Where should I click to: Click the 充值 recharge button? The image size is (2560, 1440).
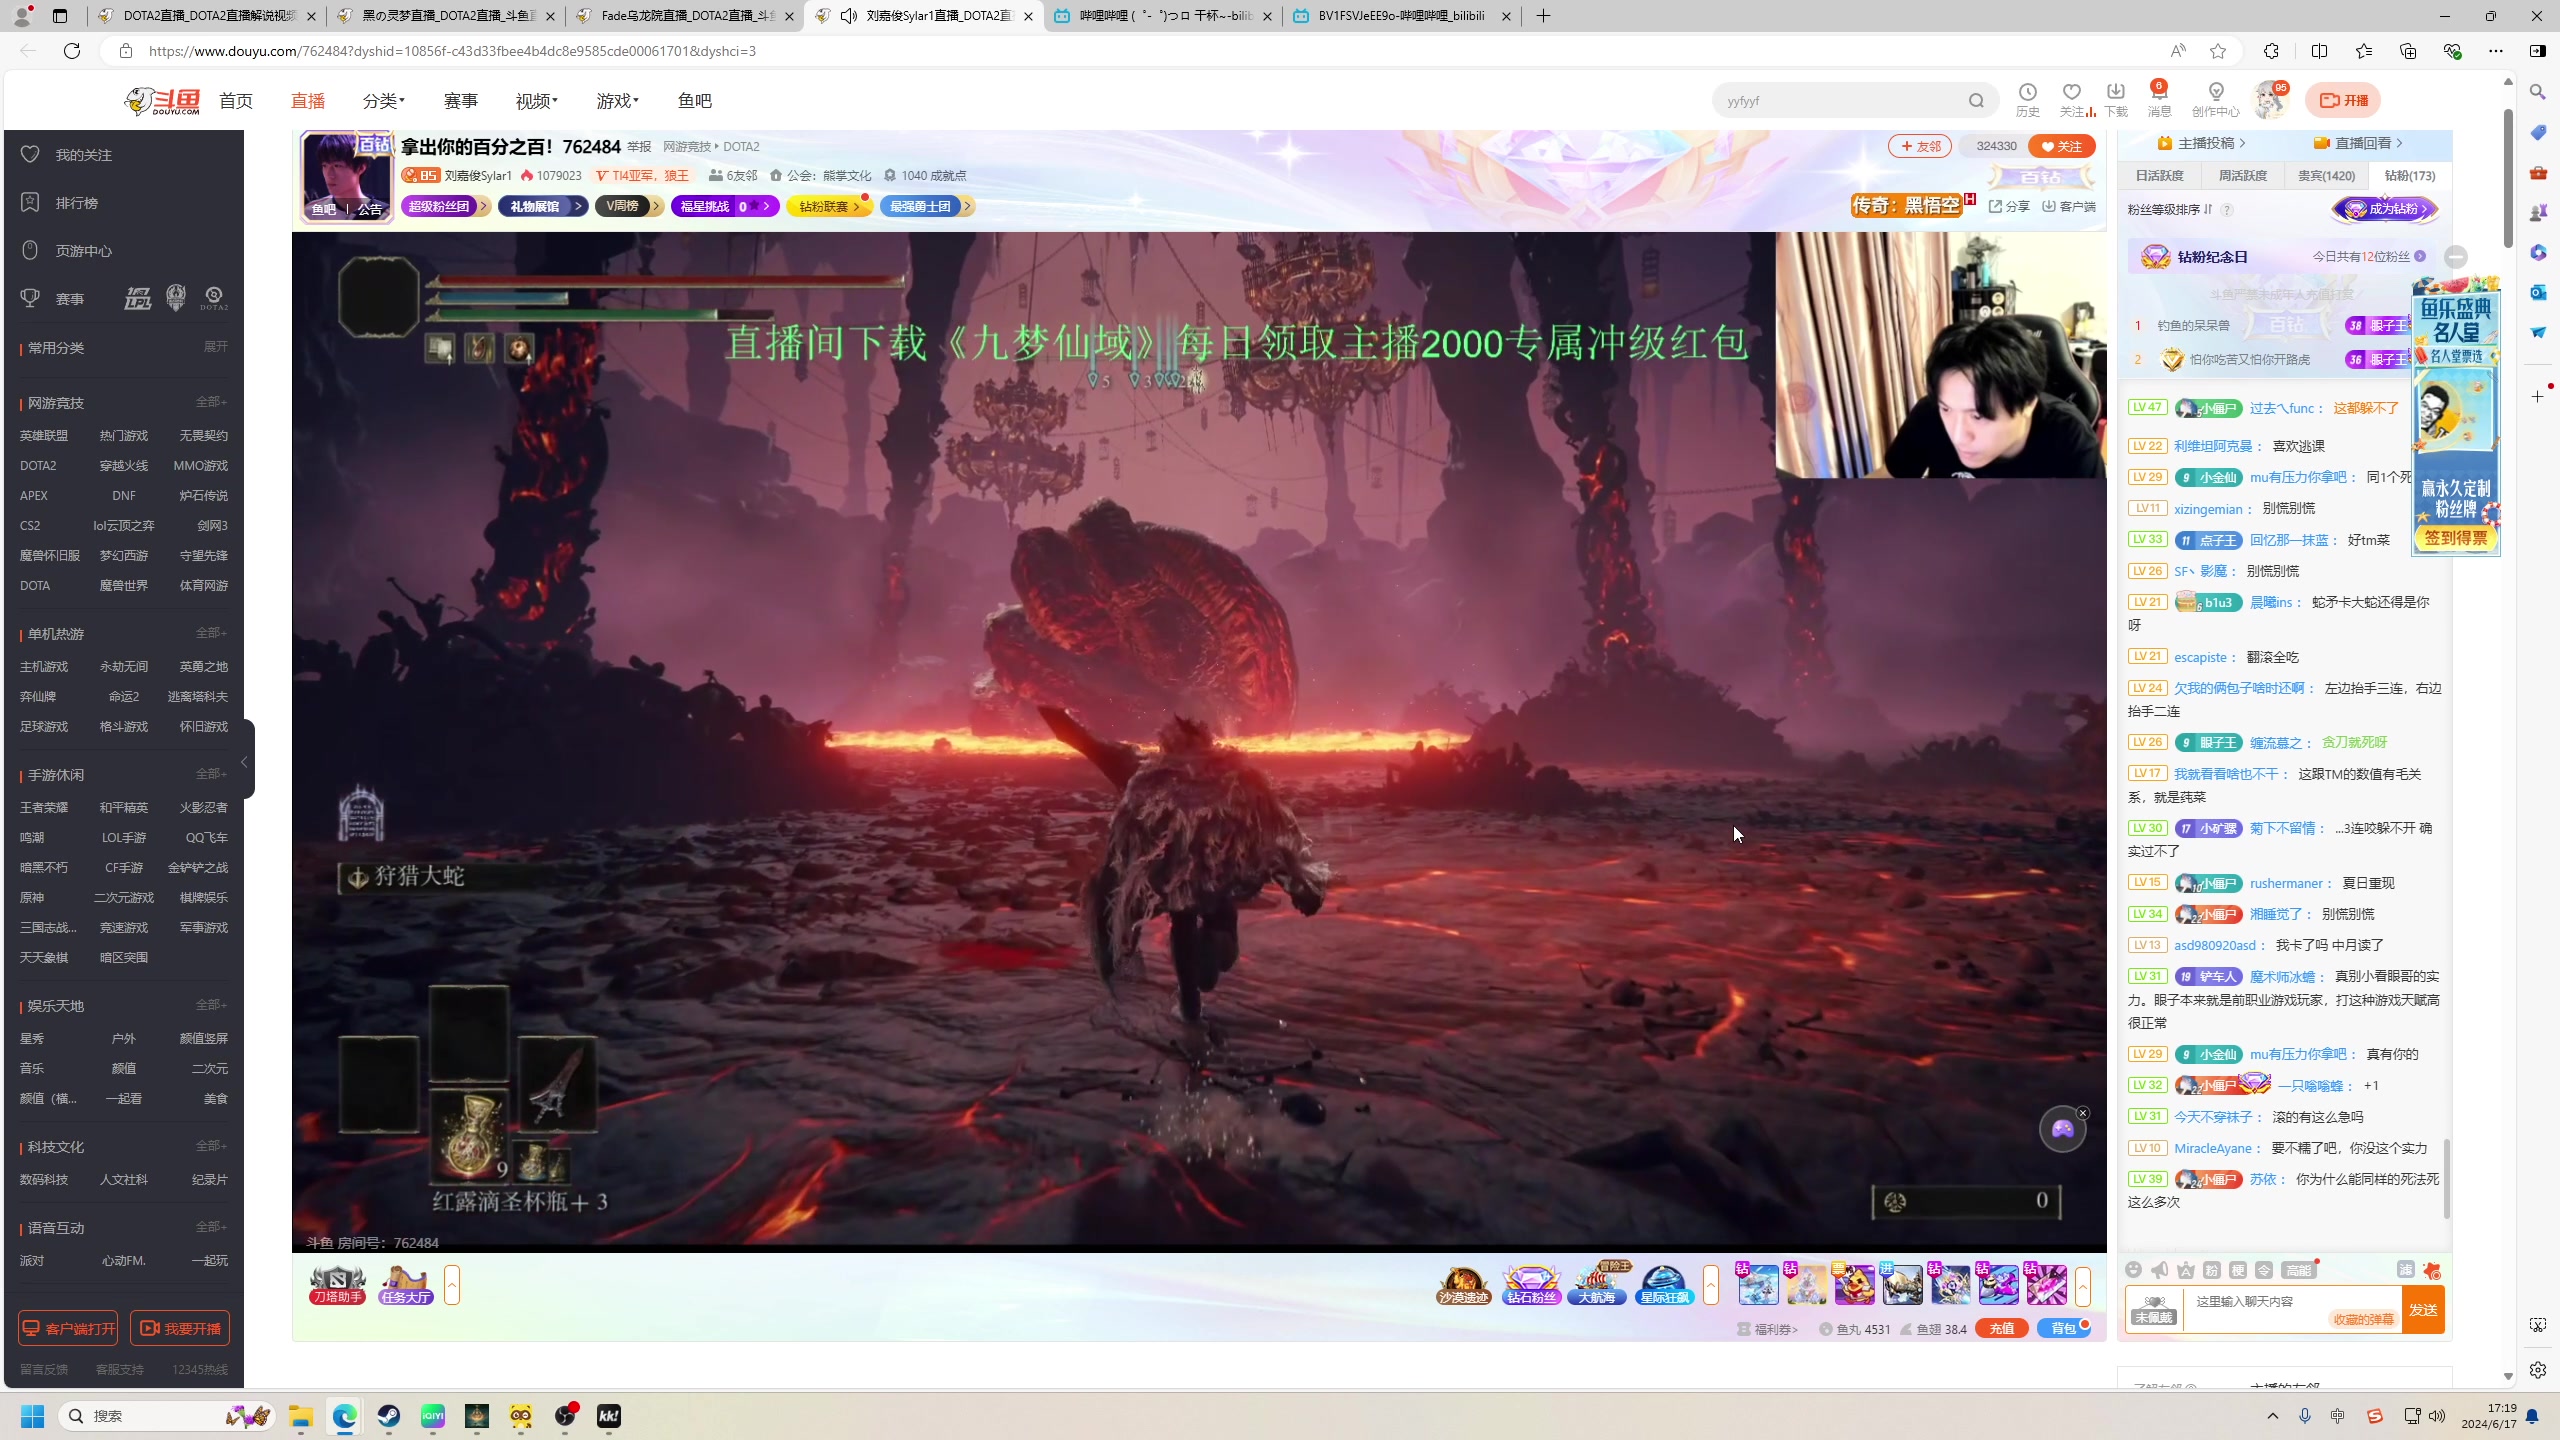click(2001, 1329)
